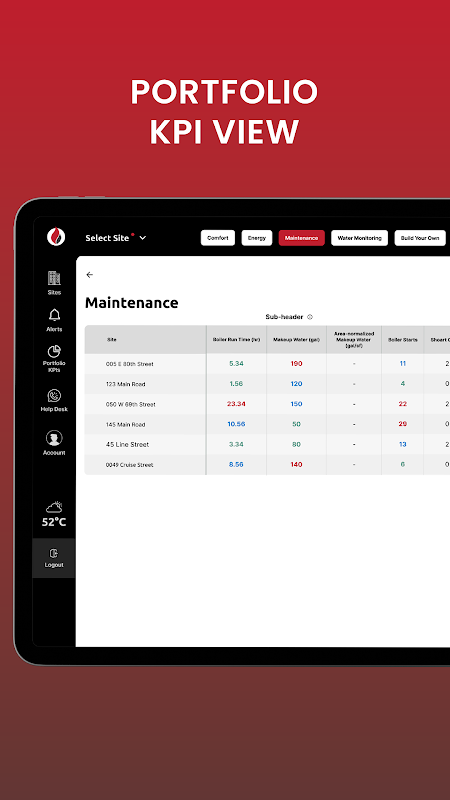The height and width of the screenshot is (800, 450).
Task: Click the 5.34 run time value
Action: [236, 364]
